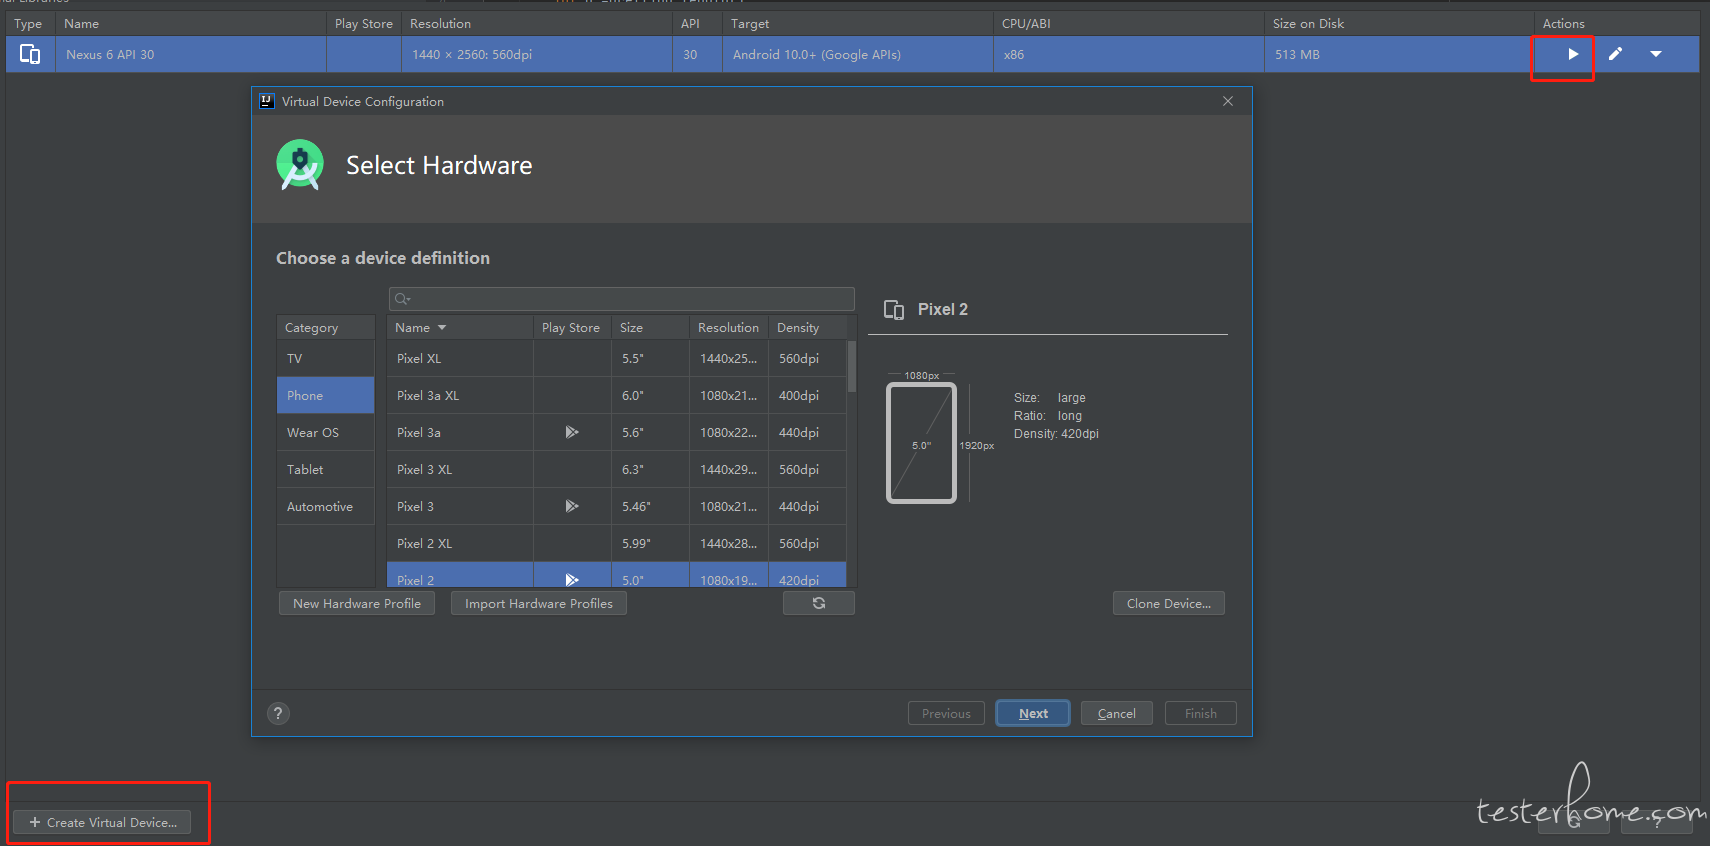Click Play Store icon in Pixel 3a row
This screenshot has height=846, width=1710.
click(572, 432)
